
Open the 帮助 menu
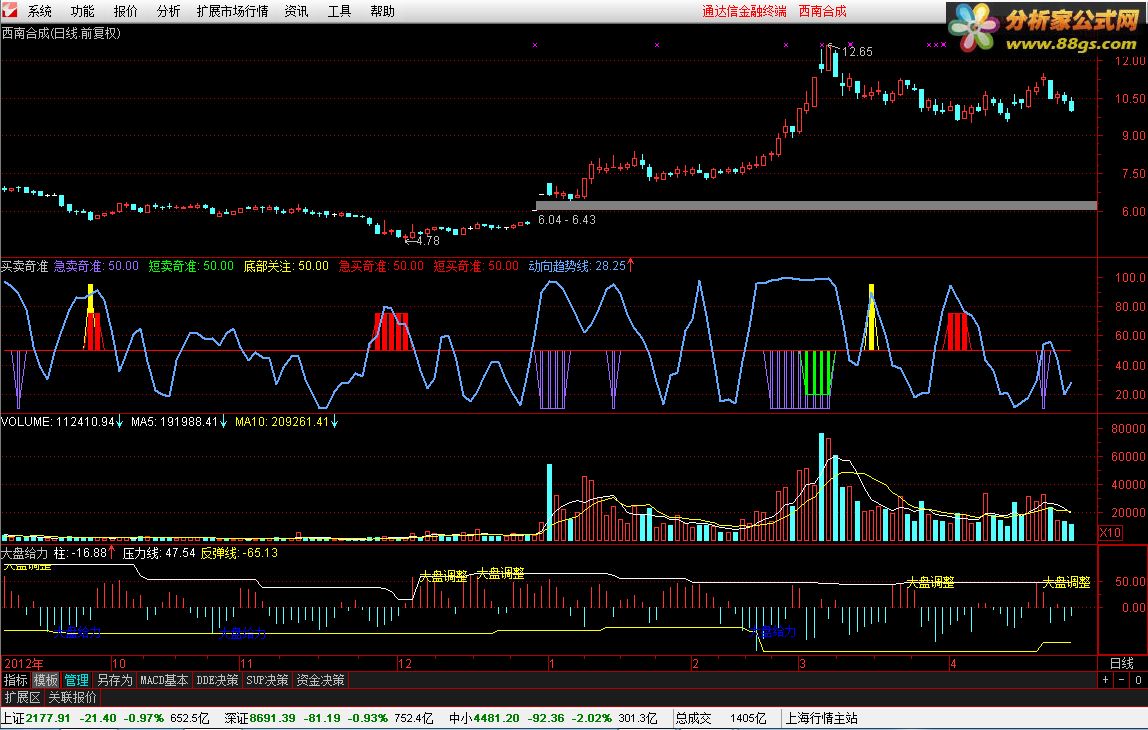click(382, 11)
